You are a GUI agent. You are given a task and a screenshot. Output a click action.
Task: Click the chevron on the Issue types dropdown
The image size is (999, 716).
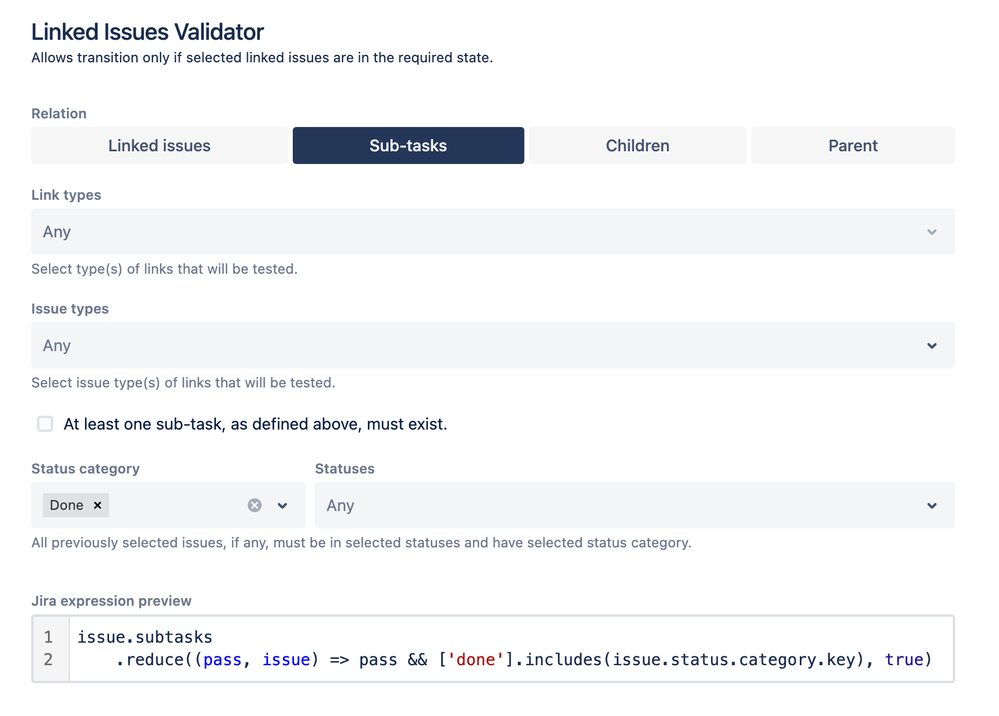click(x=932, y=345)
